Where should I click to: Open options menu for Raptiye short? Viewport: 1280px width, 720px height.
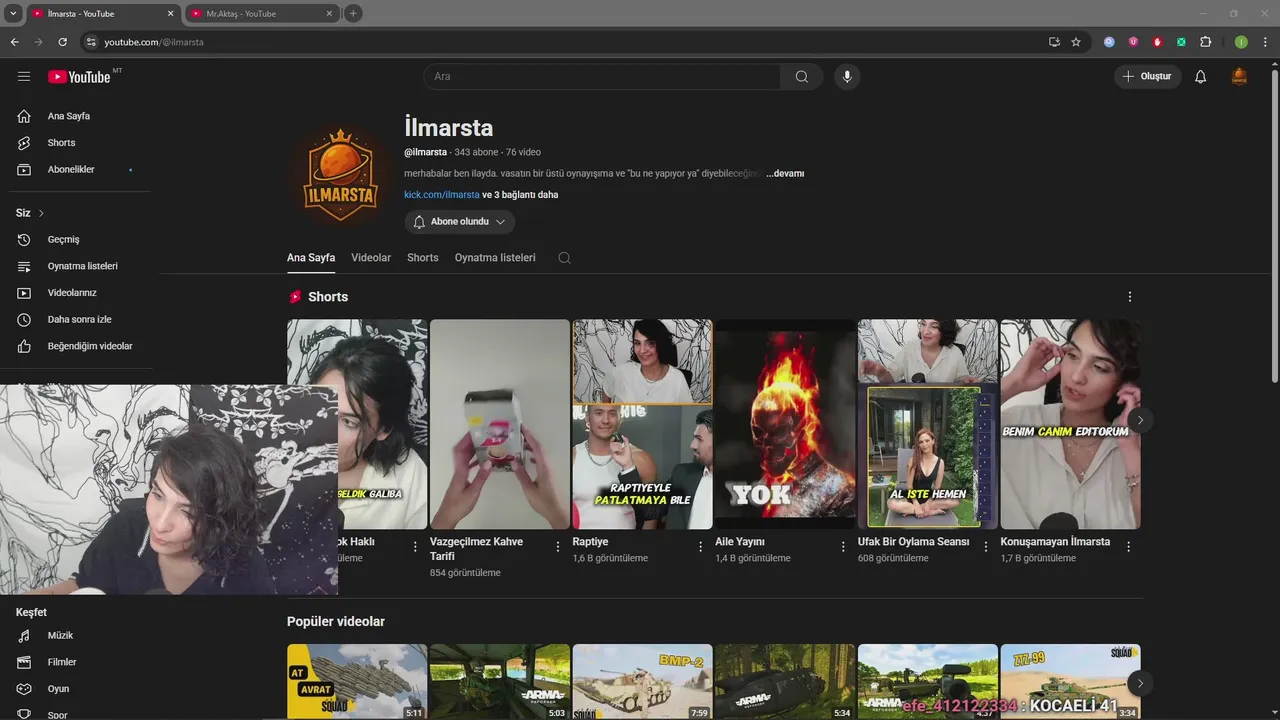click(x=700, y=547)
